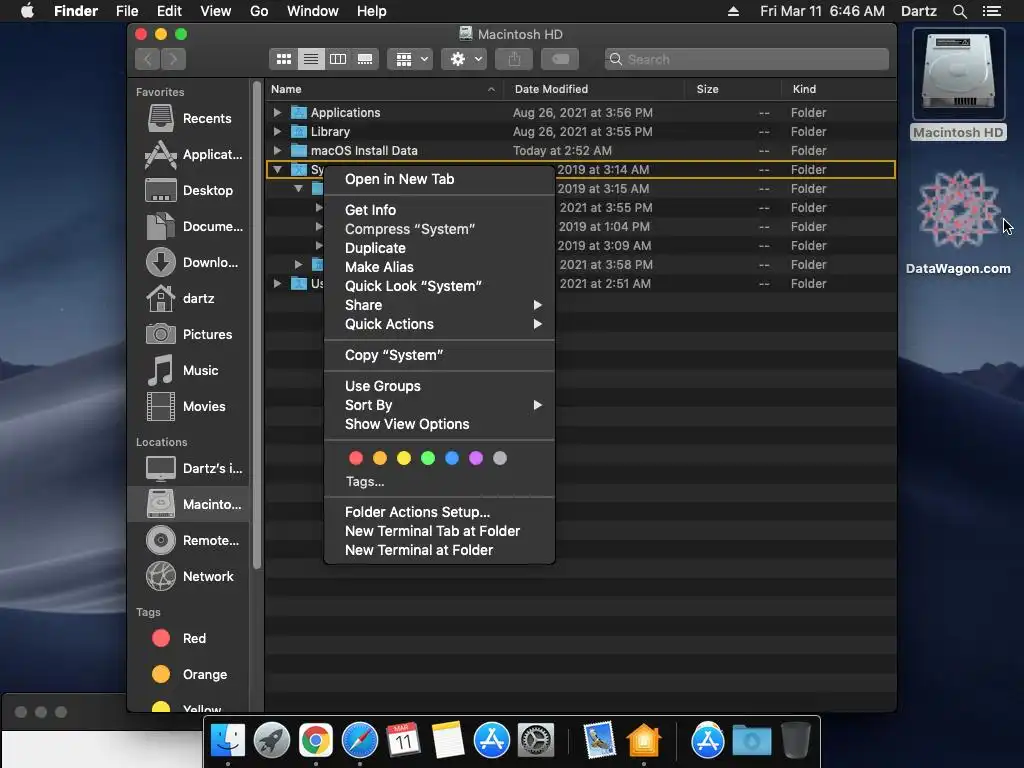Open the dartz home folder
The image size is (1024, 768).
pyautogui.click(x=189, y=298)
